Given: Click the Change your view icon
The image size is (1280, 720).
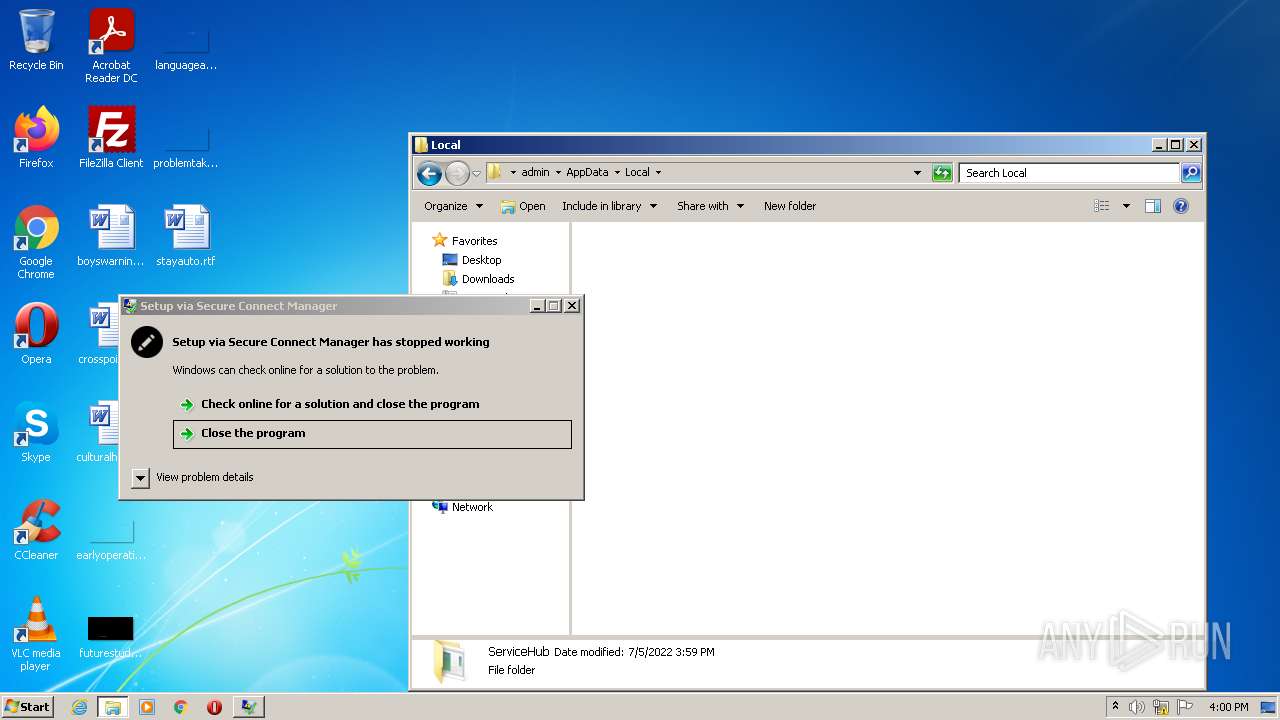Looking at the screenshot, I should (x=1101, y=206).
